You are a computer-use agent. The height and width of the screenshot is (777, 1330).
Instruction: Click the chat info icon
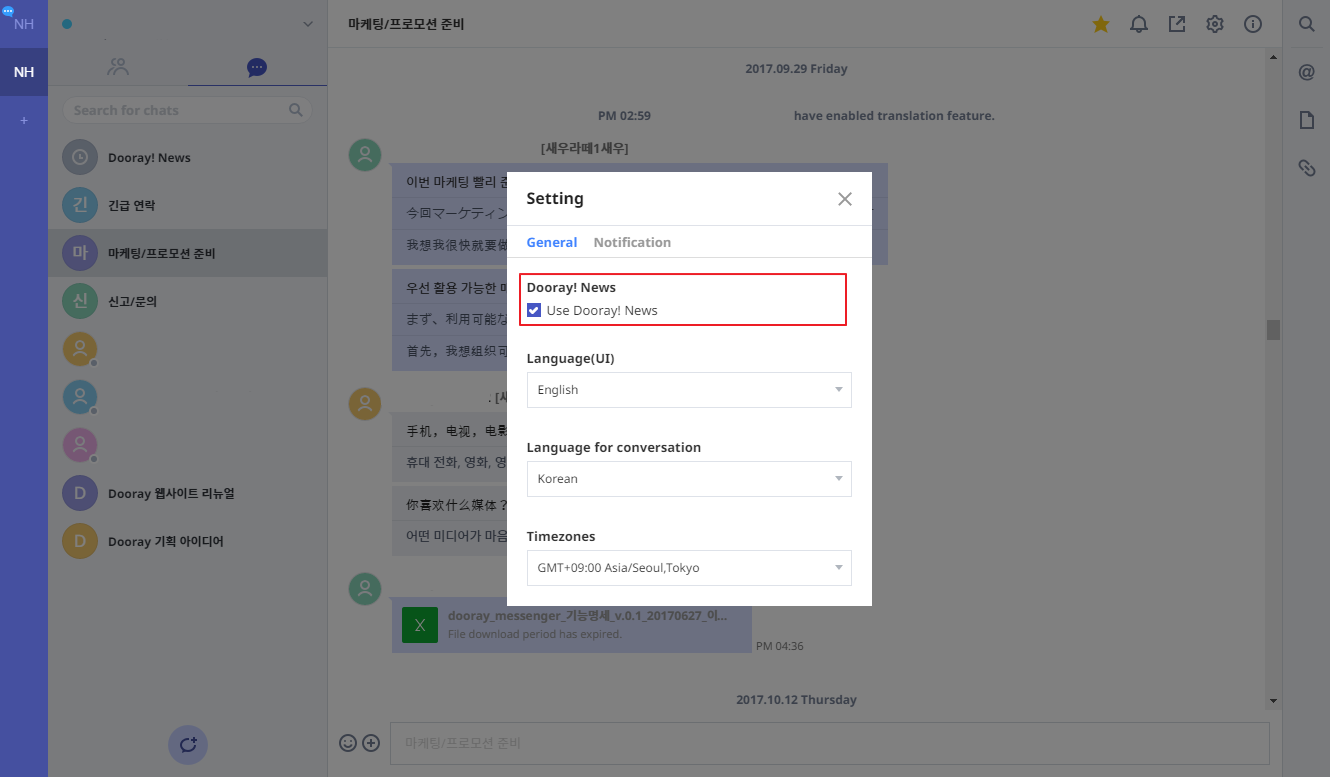pos(1253,24)
